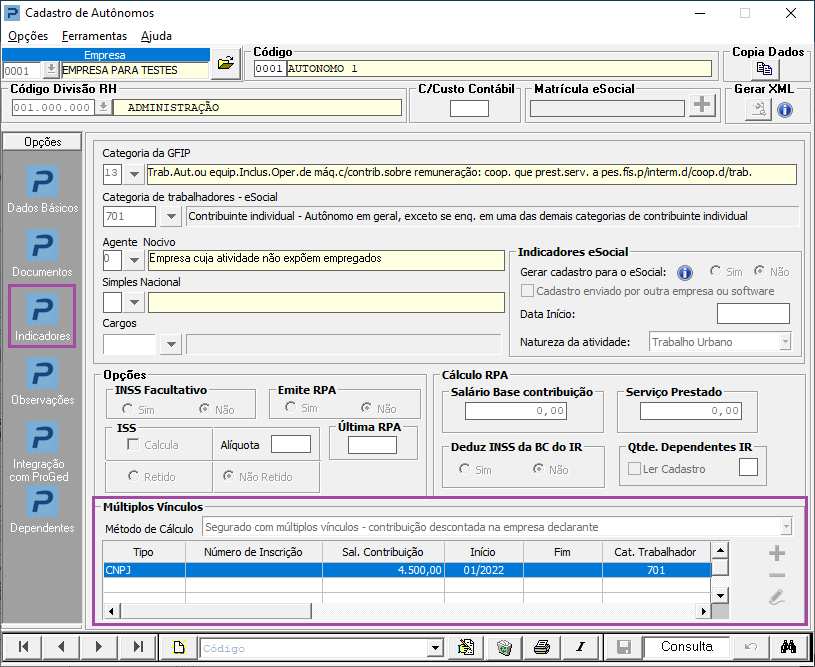Viewport: 815px width, 667px height.
Task: Click the binoculars search icon
Action: [788, 647]
